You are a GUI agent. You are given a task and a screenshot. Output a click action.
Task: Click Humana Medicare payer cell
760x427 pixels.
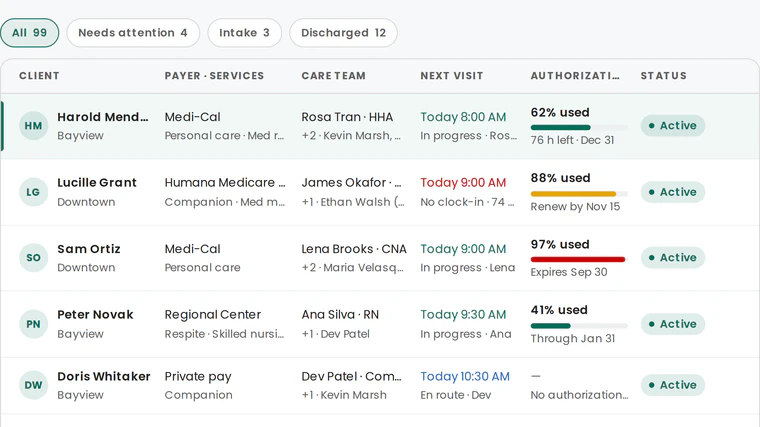(x=225, y=183)
